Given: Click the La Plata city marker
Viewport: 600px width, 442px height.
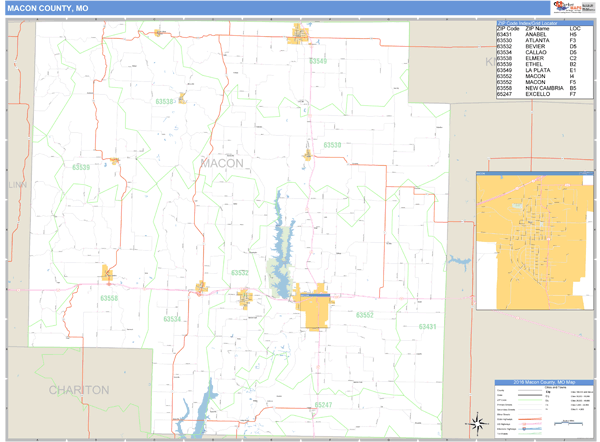Looking at the screenshot, I should (299, 37).
